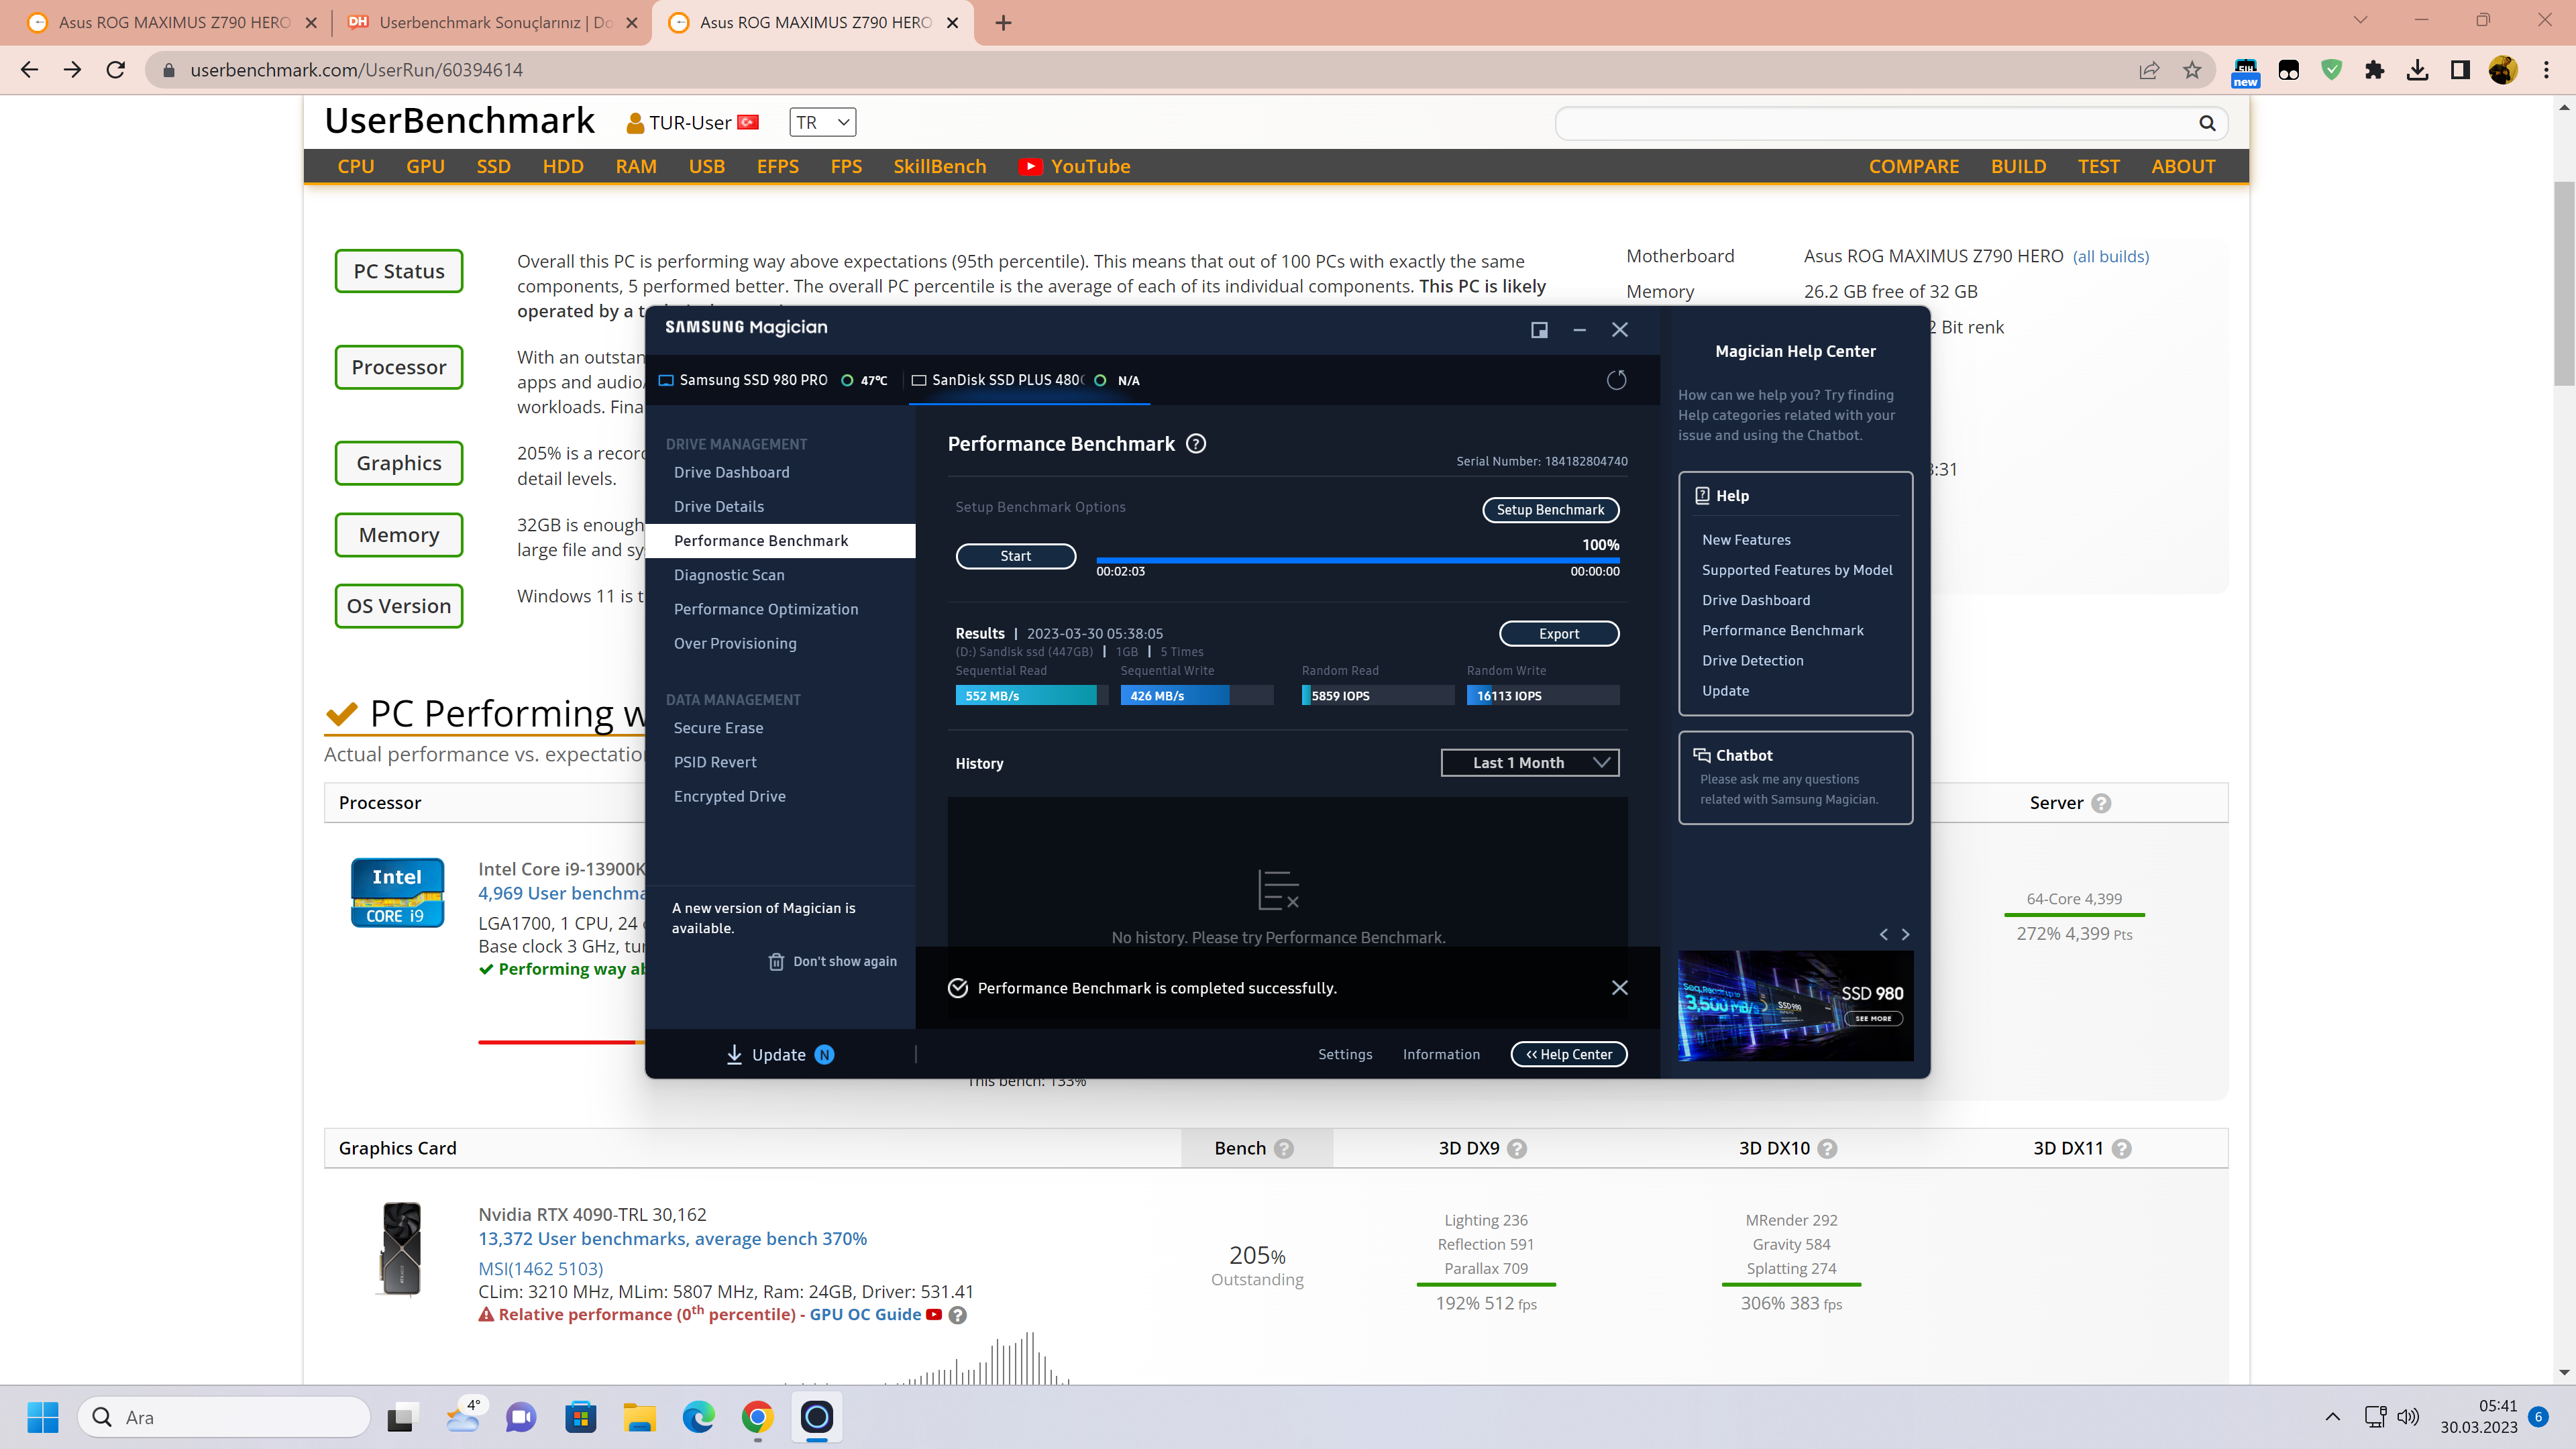
Task: Click the (all builds) link
Action: tap(2110, 256)
